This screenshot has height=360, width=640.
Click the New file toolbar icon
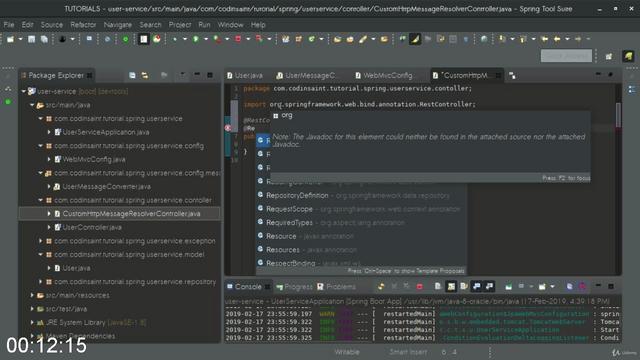[11, 39]
